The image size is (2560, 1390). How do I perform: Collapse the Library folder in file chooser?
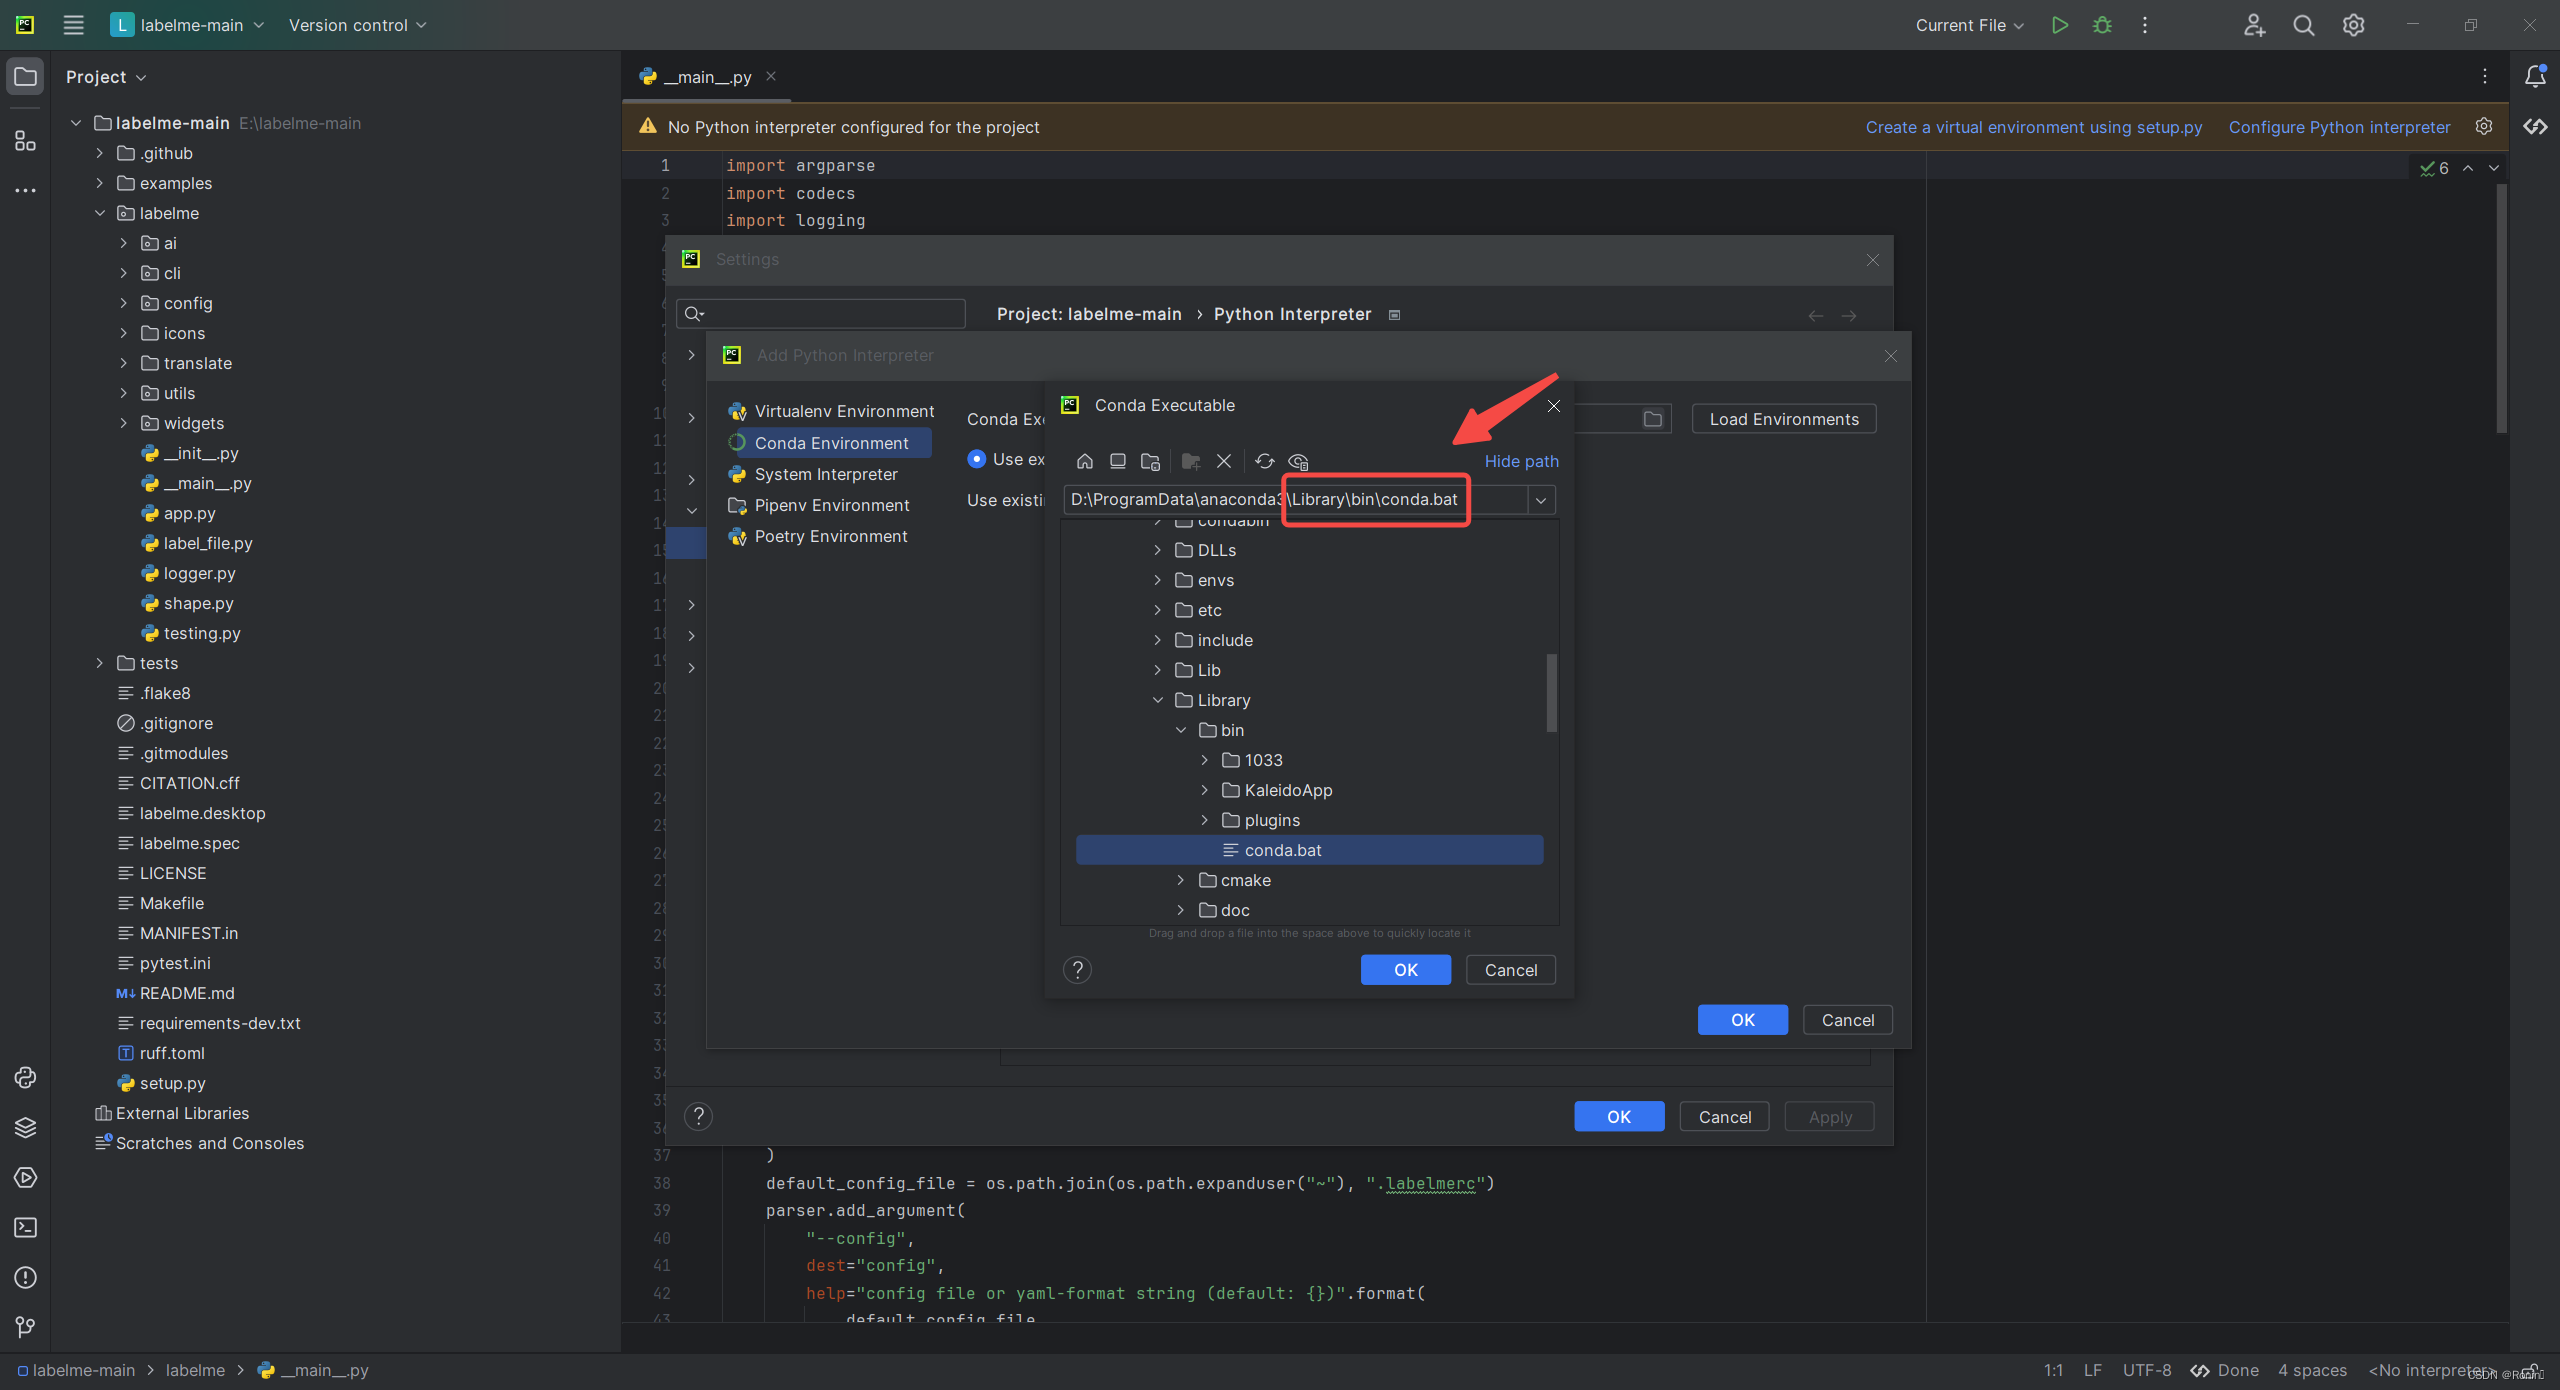(1158, 700)
